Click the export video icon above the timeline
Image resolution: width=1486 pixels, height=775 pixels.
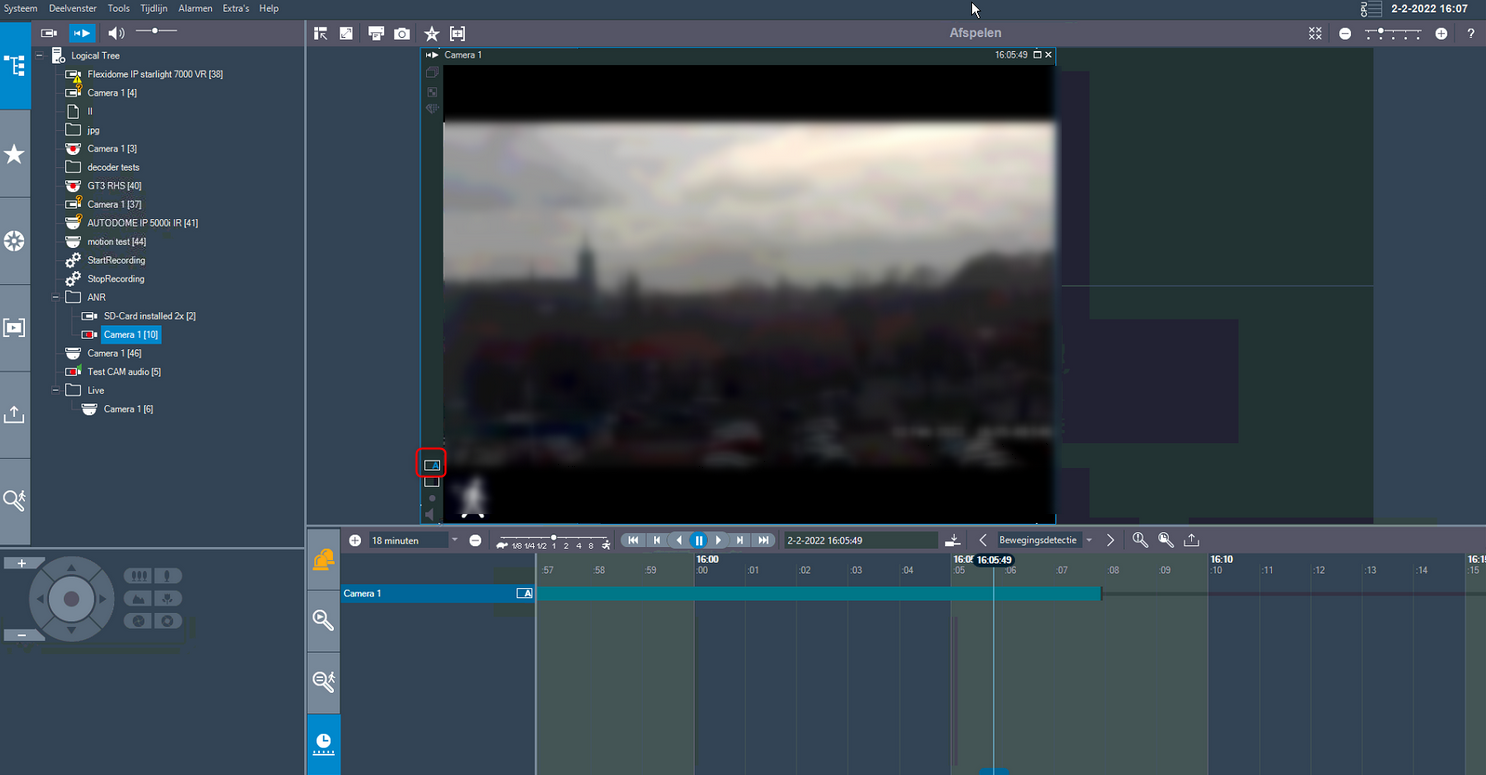click(1191, 540)
